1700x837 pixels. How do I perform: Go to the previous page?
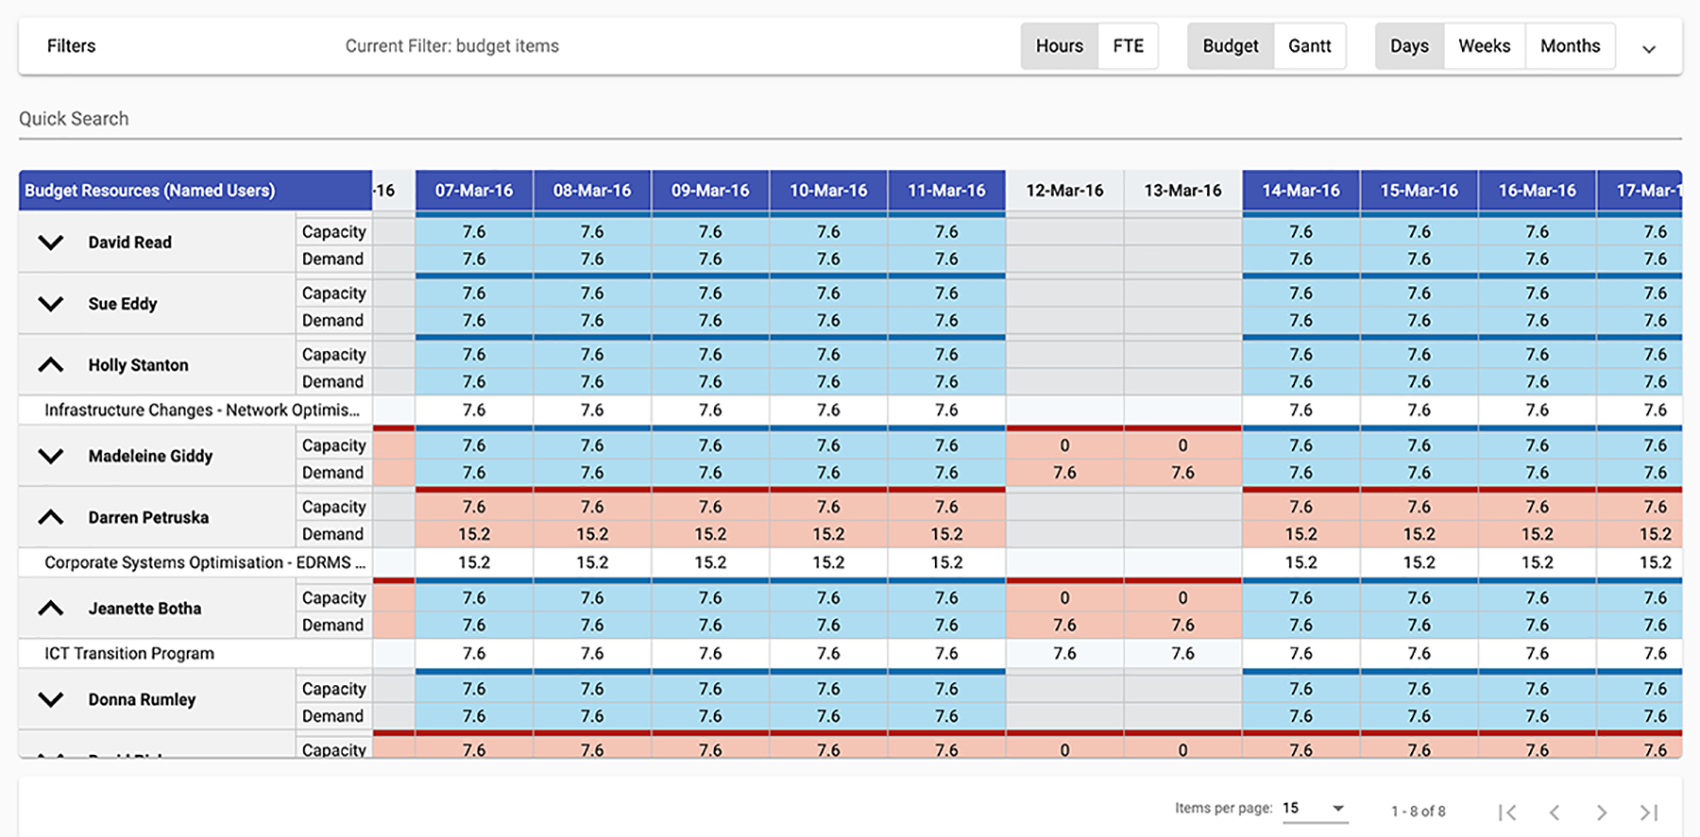pyautogui.click(x=1554, y=812)
